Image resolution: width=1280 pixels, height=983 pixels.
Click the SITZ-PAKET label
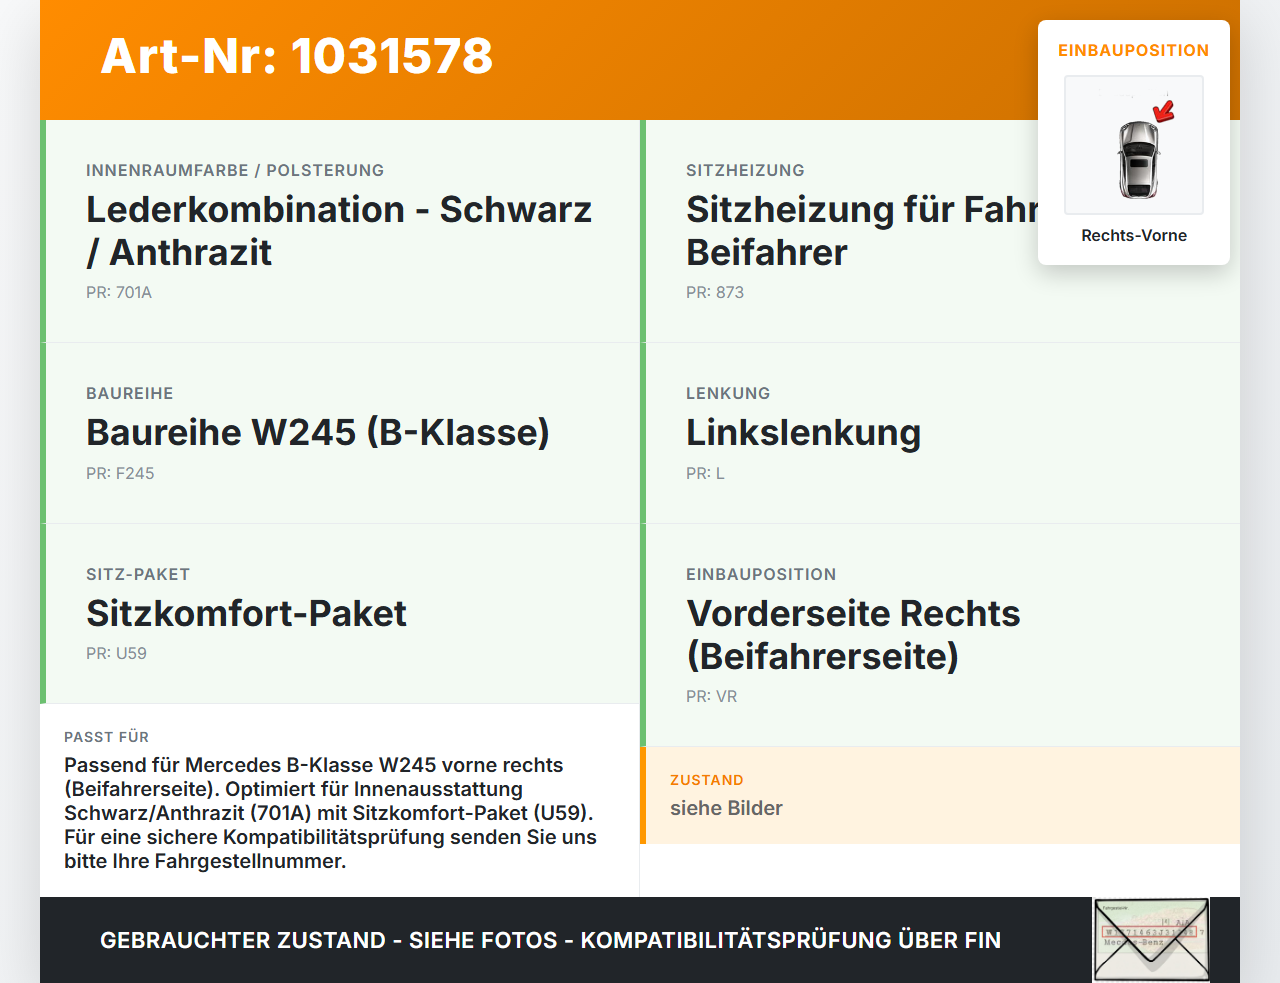pos(138,574)
